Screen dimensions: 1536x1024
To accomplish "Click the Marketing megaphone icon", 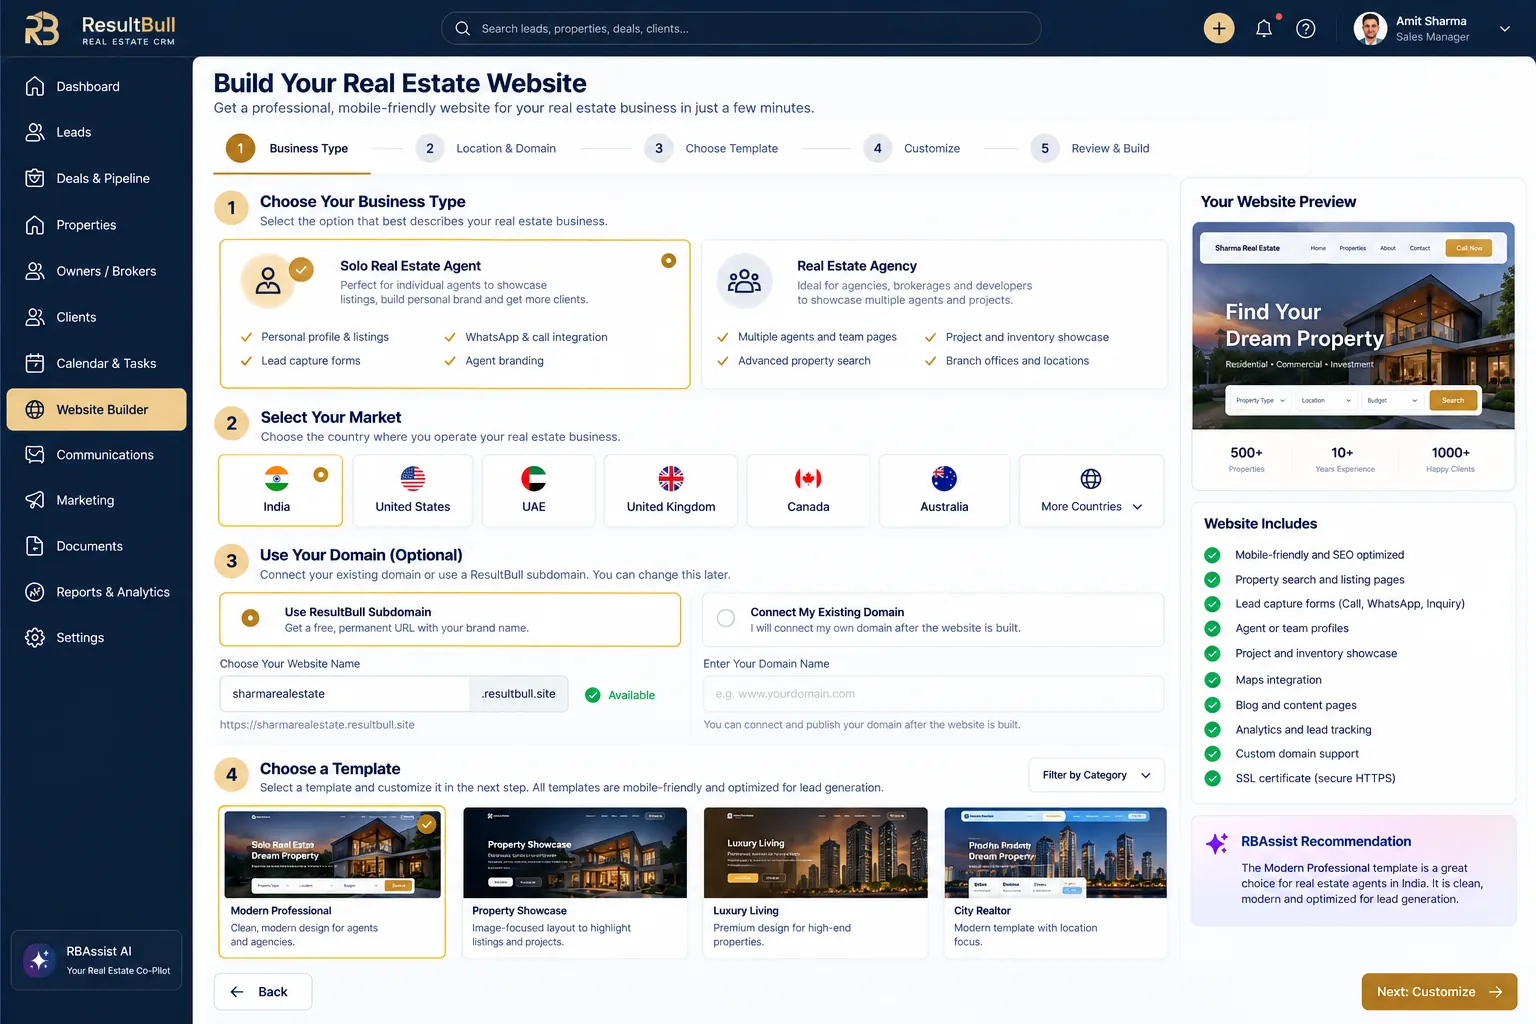I will [35, 500].
